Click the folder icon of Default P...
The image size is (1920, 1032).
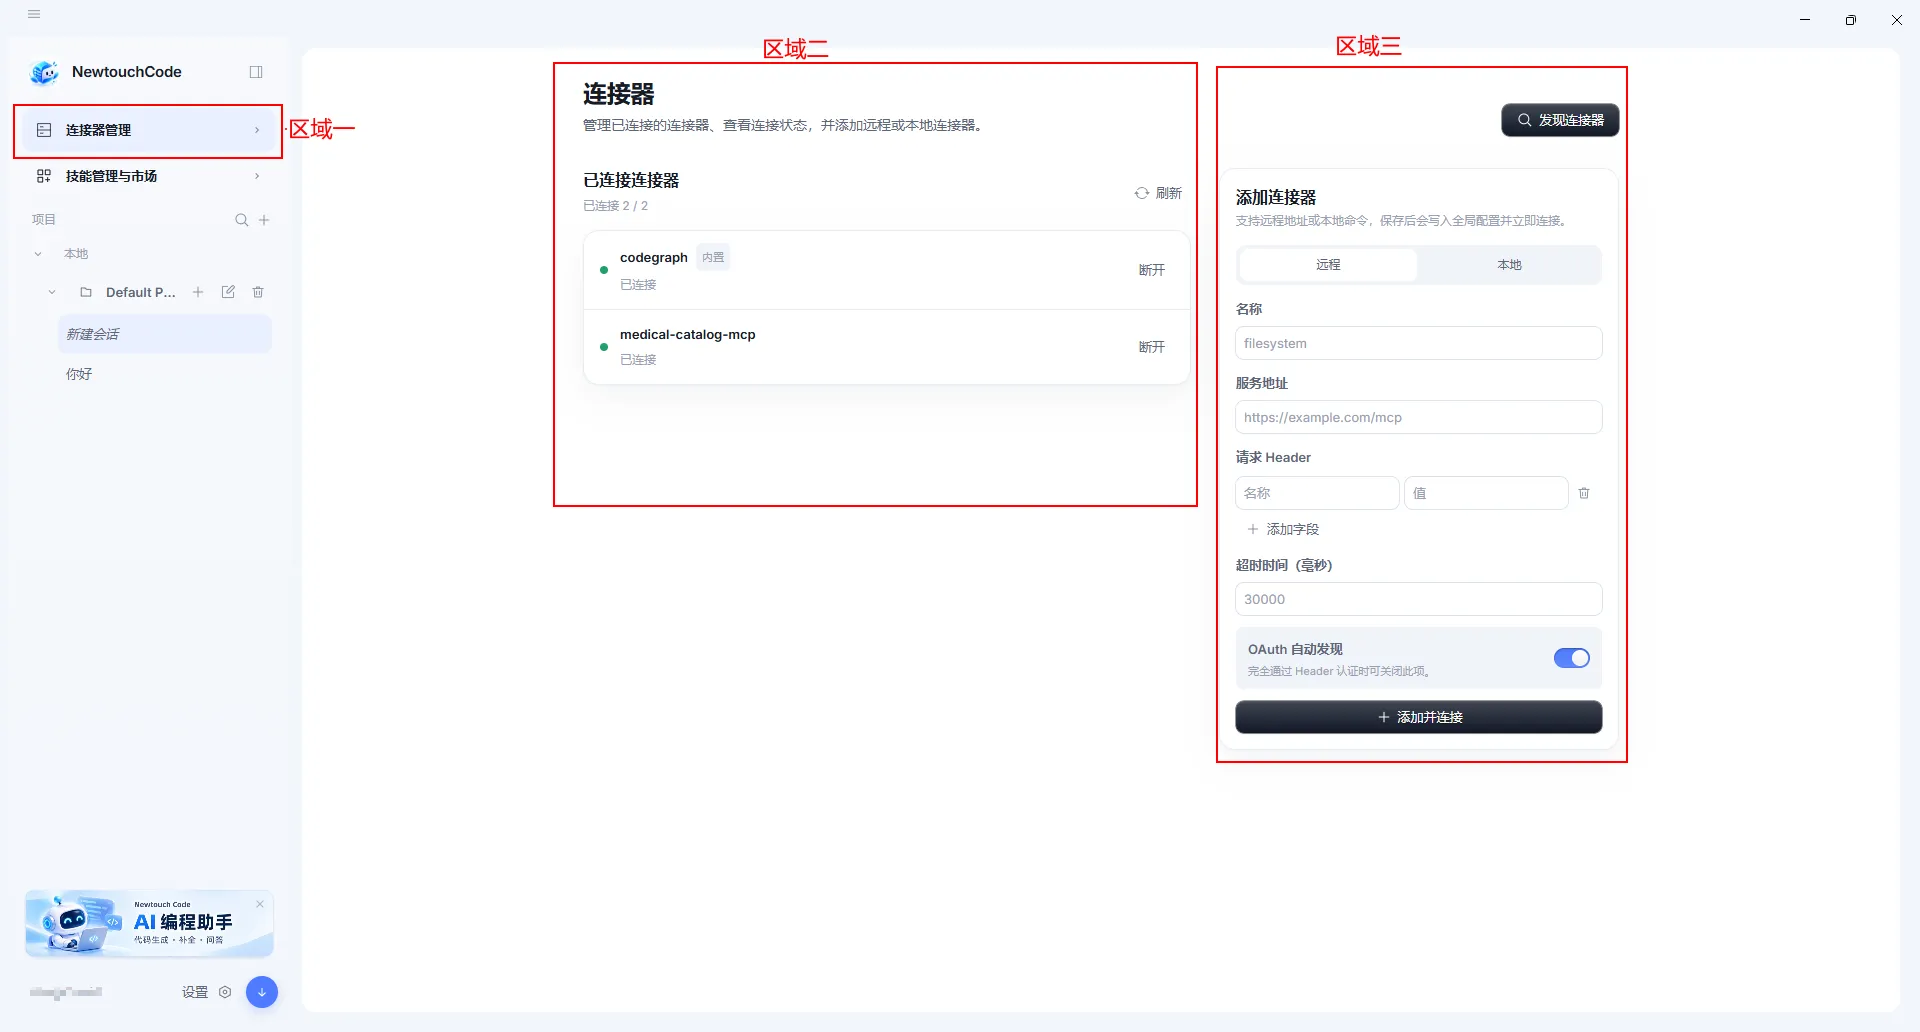click(86, 292)
